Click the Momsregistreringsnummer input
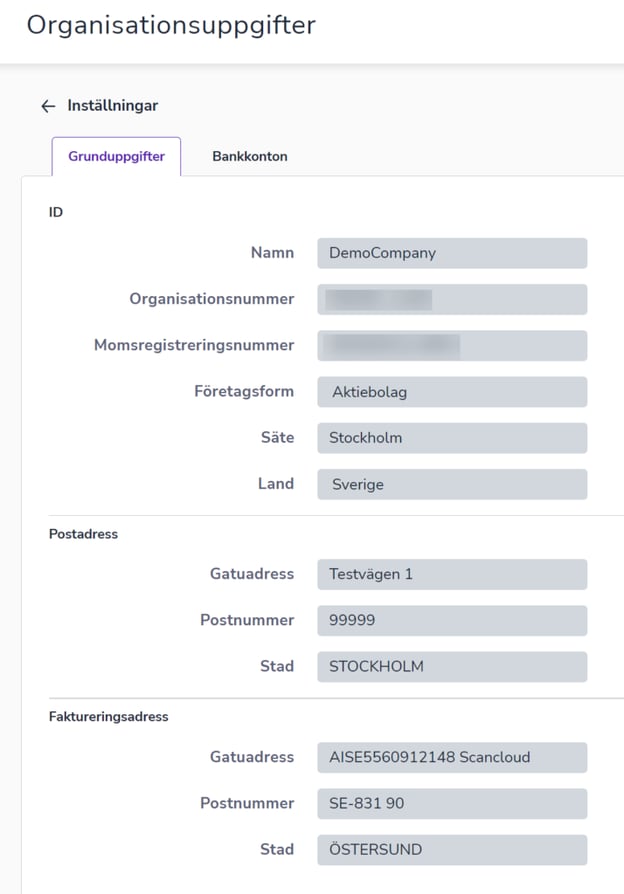The height and width of the screenshot is (894, 624). pyautogui.click(x=451, y=345)
